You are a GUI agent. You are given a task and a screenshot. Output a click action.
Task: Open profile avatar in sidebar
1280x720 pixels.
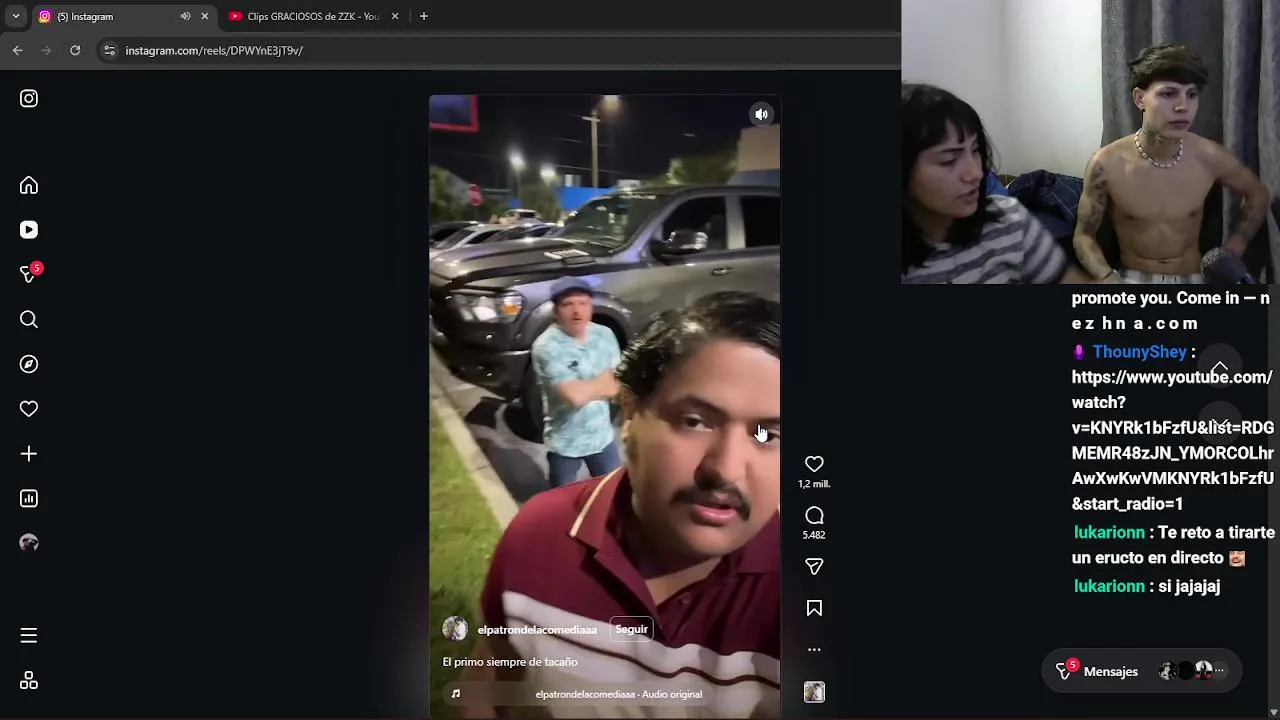point(29,542)
